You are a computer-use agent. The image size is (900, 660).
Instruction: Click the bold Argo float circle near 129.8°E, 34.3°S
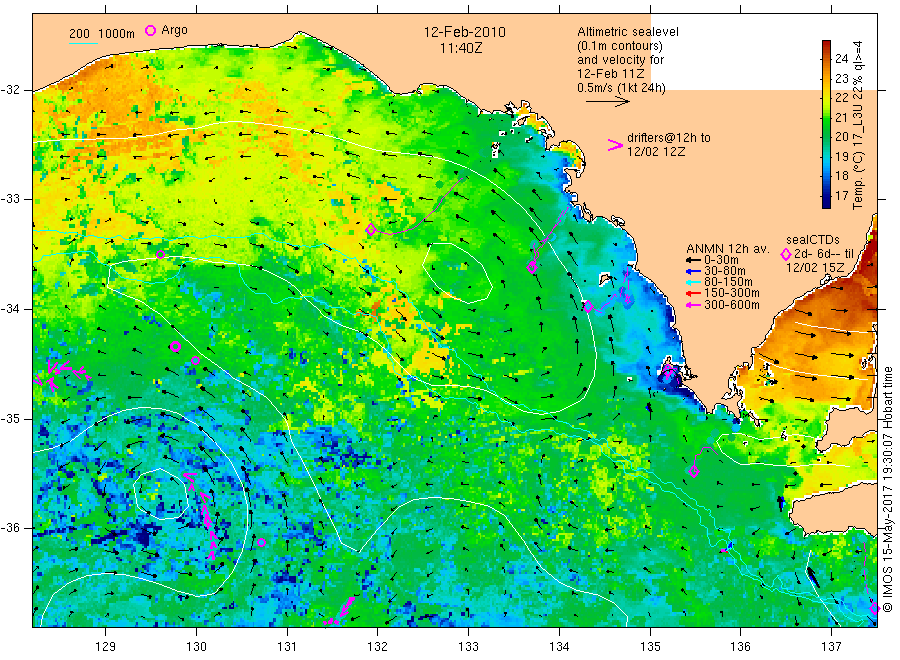[176, 347]
